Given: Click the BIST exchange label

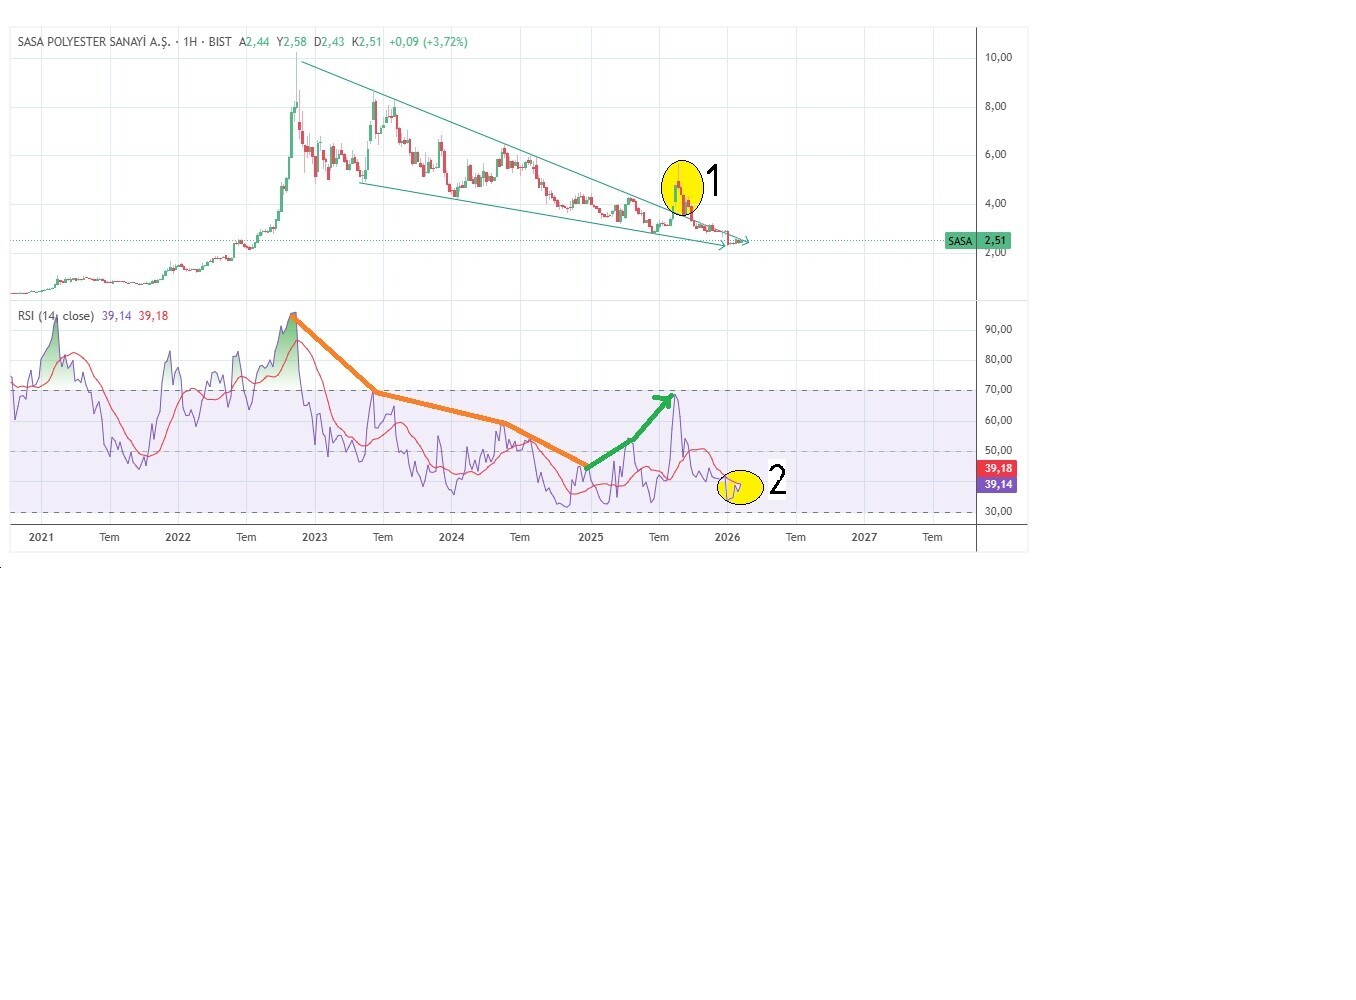Looking at the screenshot, I should pyautogui.click(x=220, y=42).
